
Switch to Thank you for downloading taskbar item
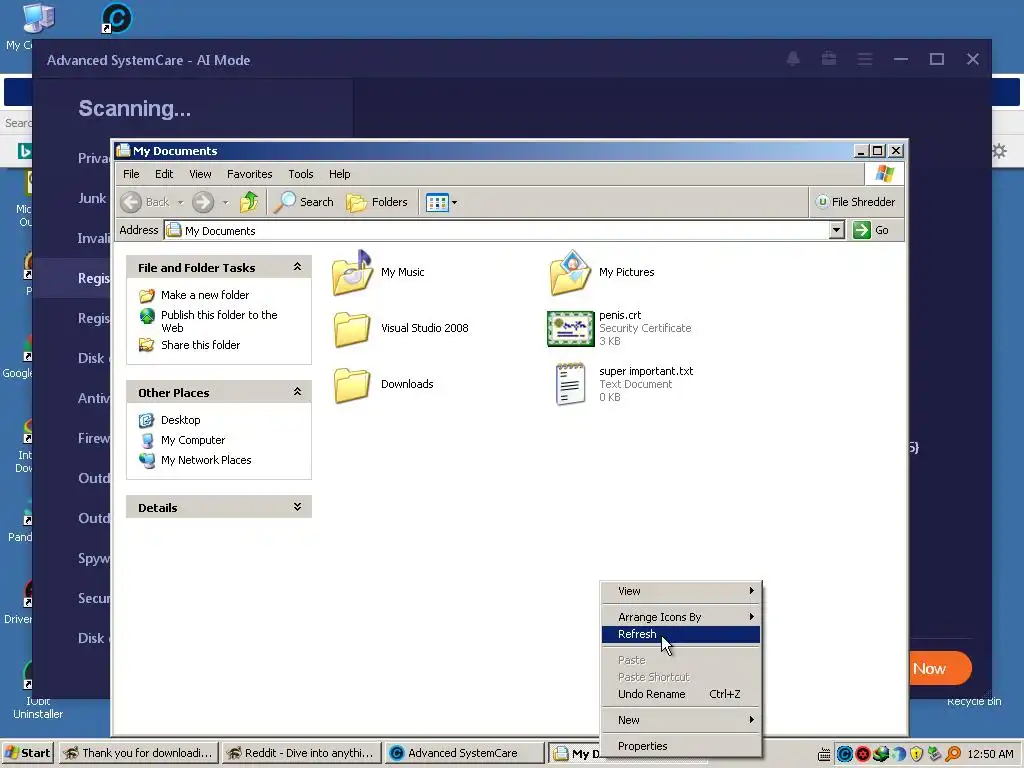[137, 753]
